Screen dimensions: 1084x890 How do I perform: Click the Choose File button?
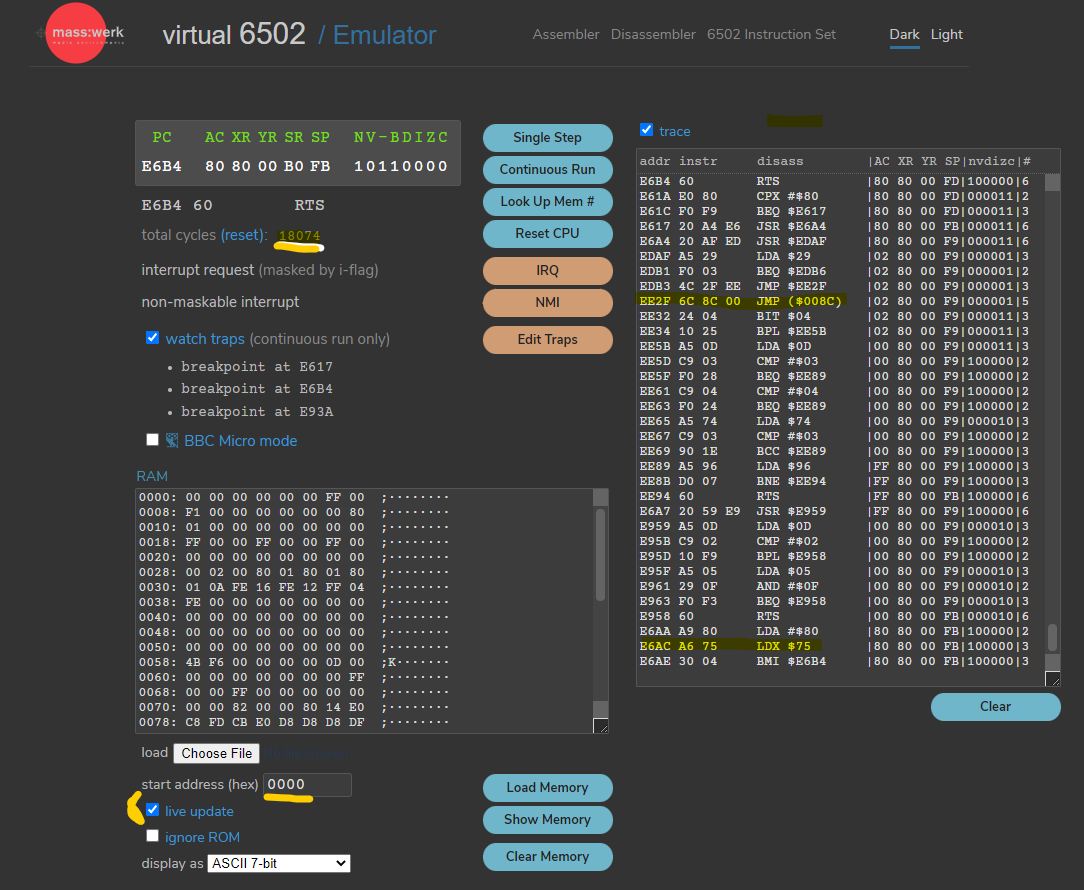click(216, 753)
